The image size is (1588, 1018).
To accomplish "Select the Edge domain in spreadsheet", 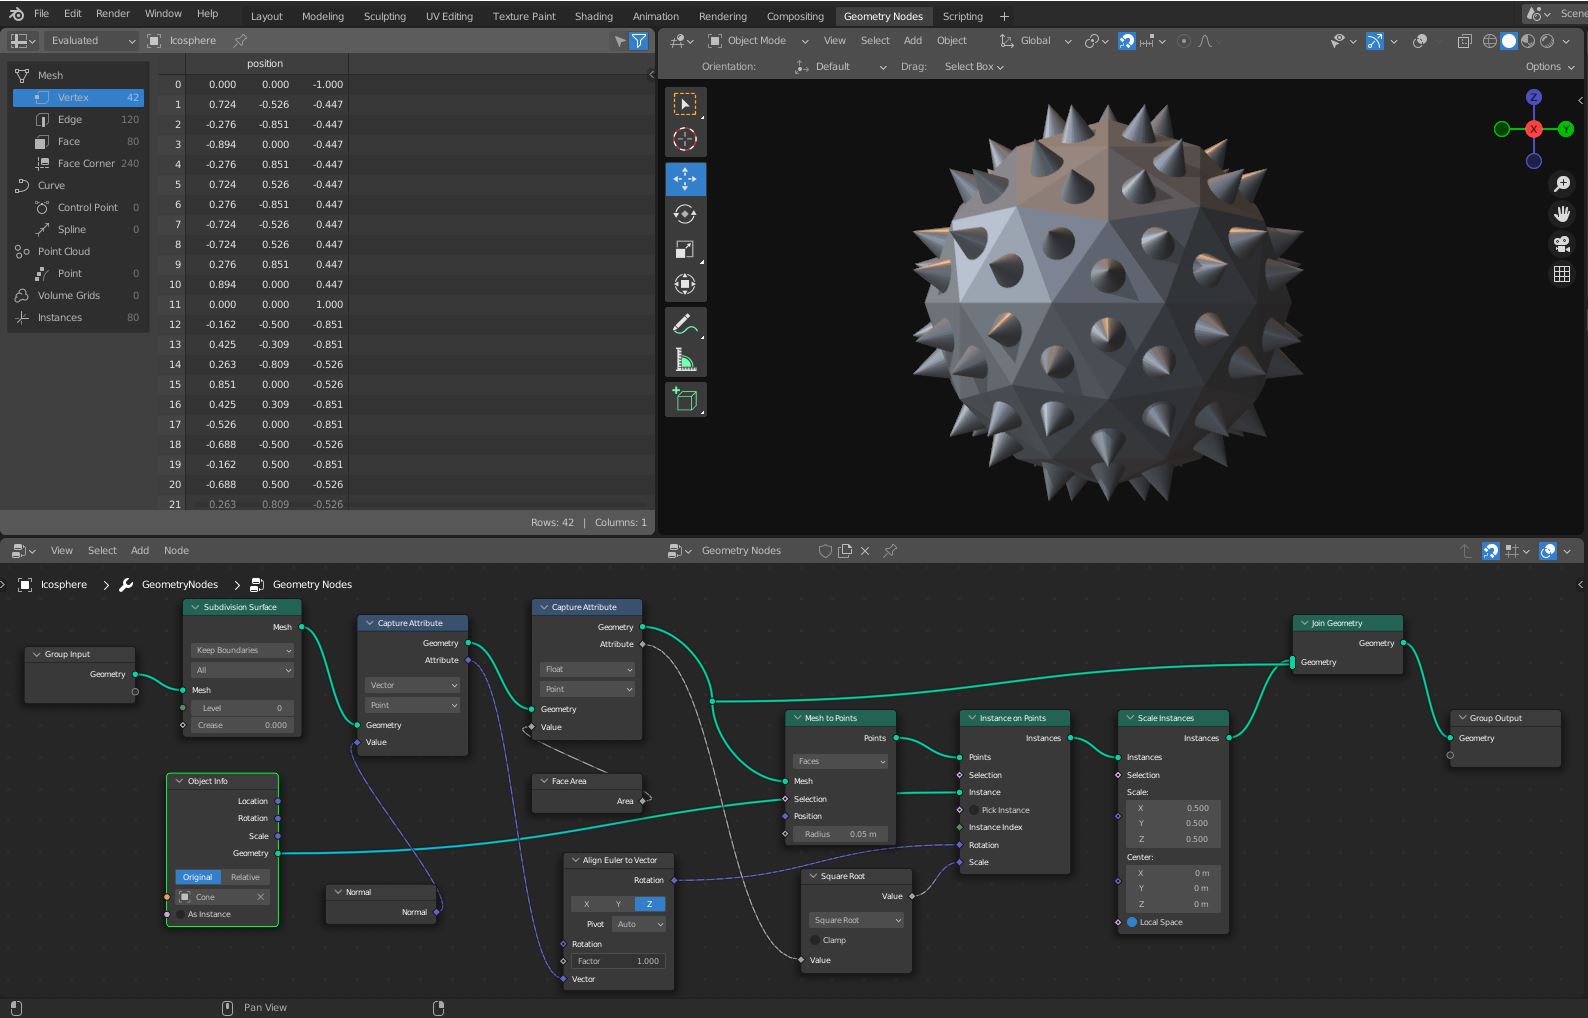I will [70, 119].
